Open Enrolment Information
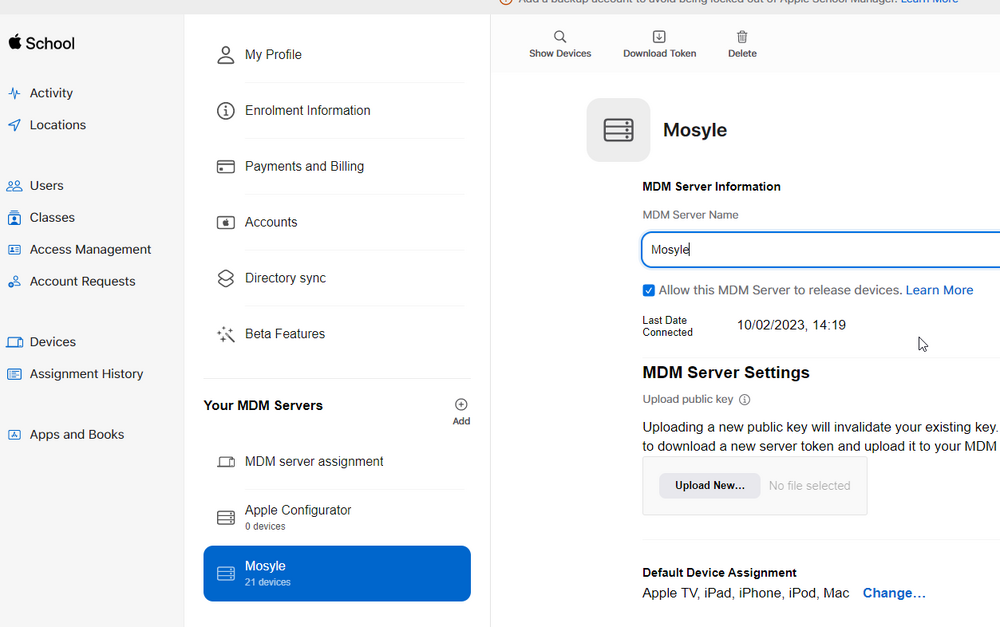 click(x=307, y=110)
